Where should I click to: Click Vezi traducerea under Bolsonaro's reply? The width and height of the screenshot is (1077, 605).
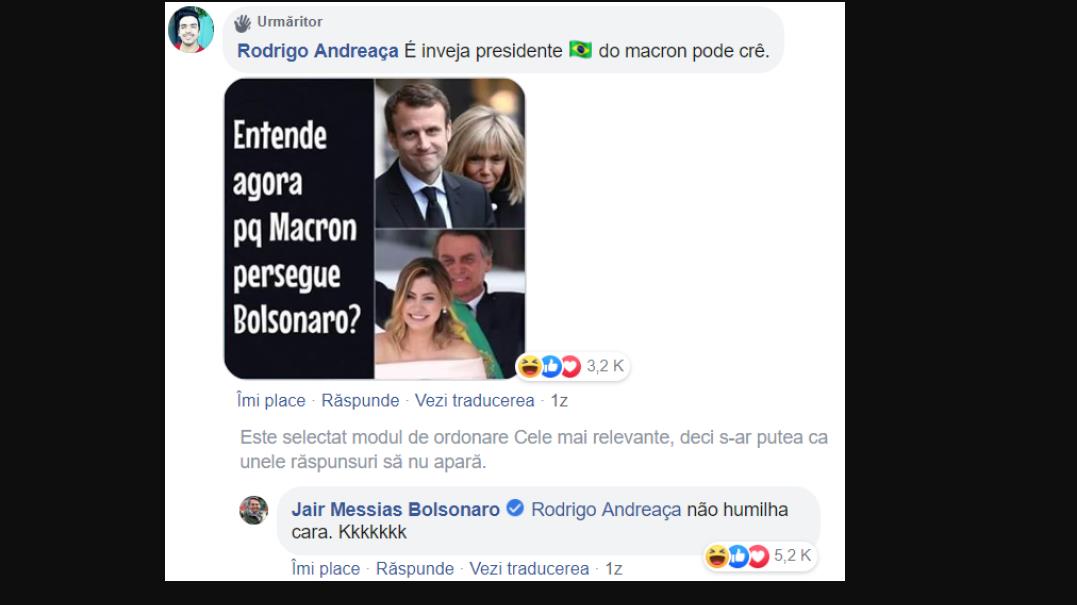coord(530,569)
